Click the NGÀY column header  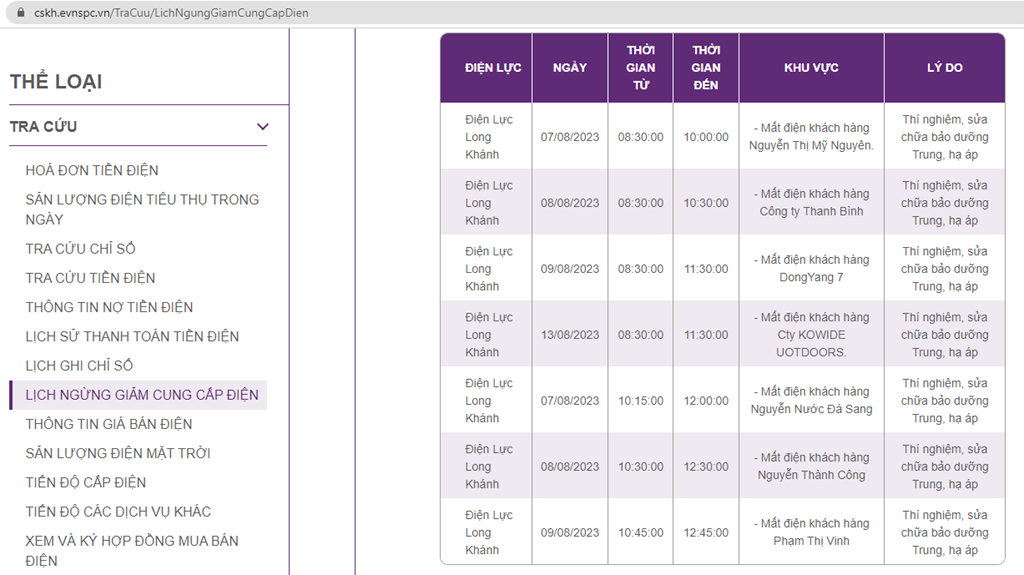pyautogui.click(x=569, y=68)
